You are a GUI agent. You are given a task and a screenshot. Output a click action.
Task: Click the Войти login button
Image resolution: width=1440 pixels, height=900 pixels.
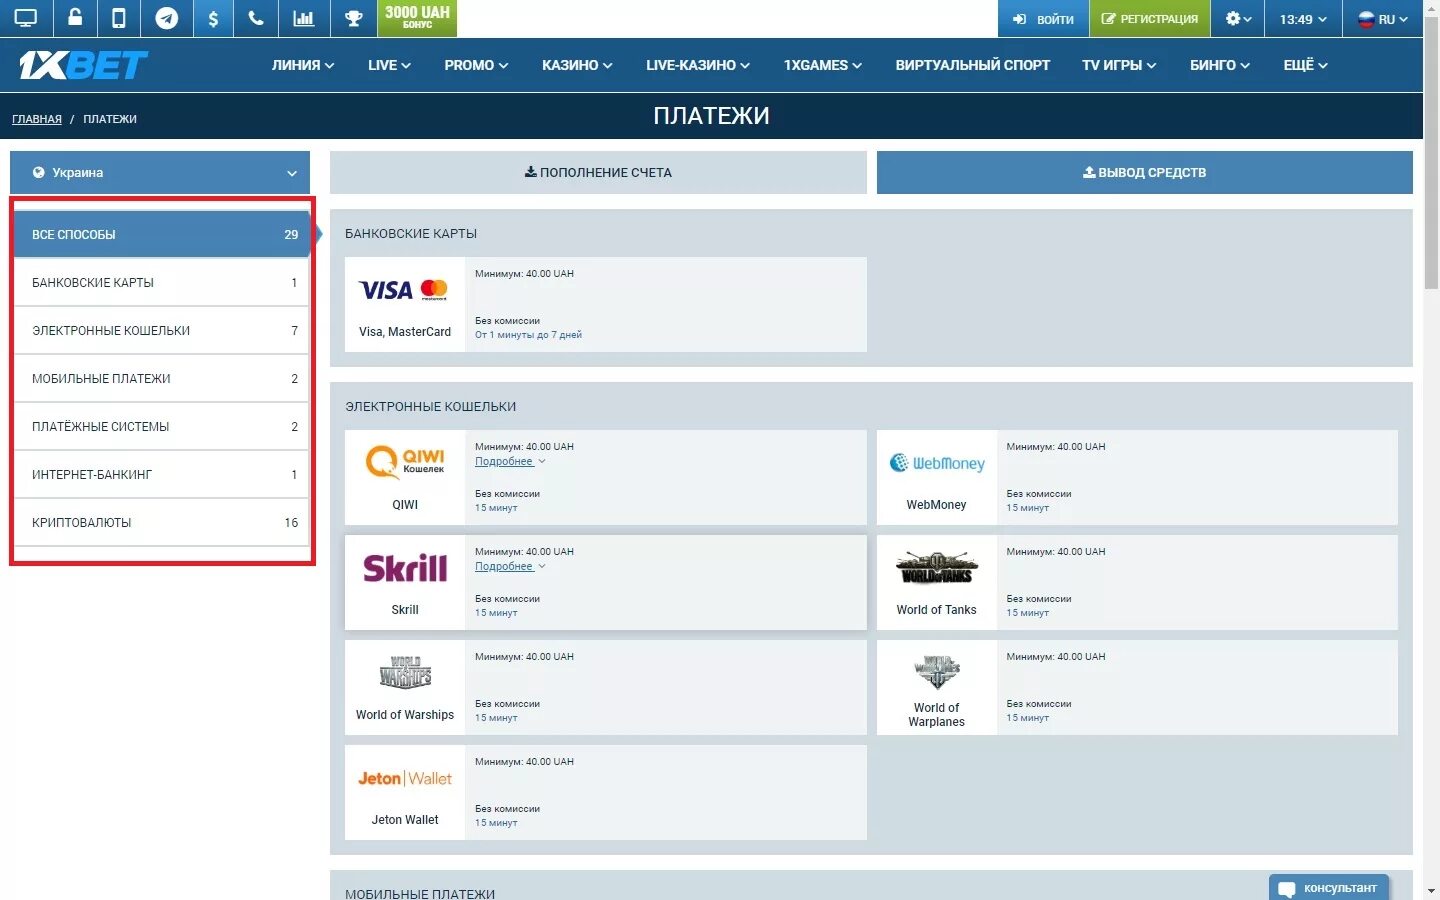click(x=1043, y=18)
